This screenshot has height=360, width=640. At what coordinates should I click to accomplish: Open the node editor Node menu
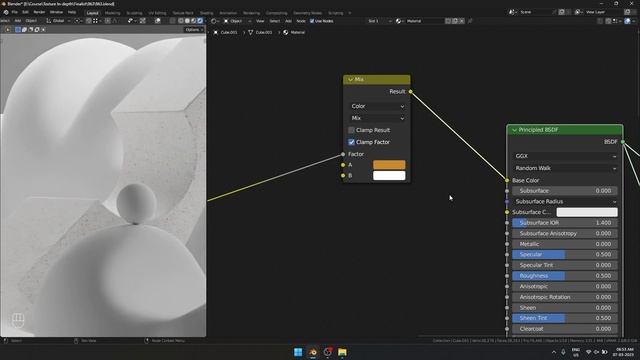coord(301,21)
